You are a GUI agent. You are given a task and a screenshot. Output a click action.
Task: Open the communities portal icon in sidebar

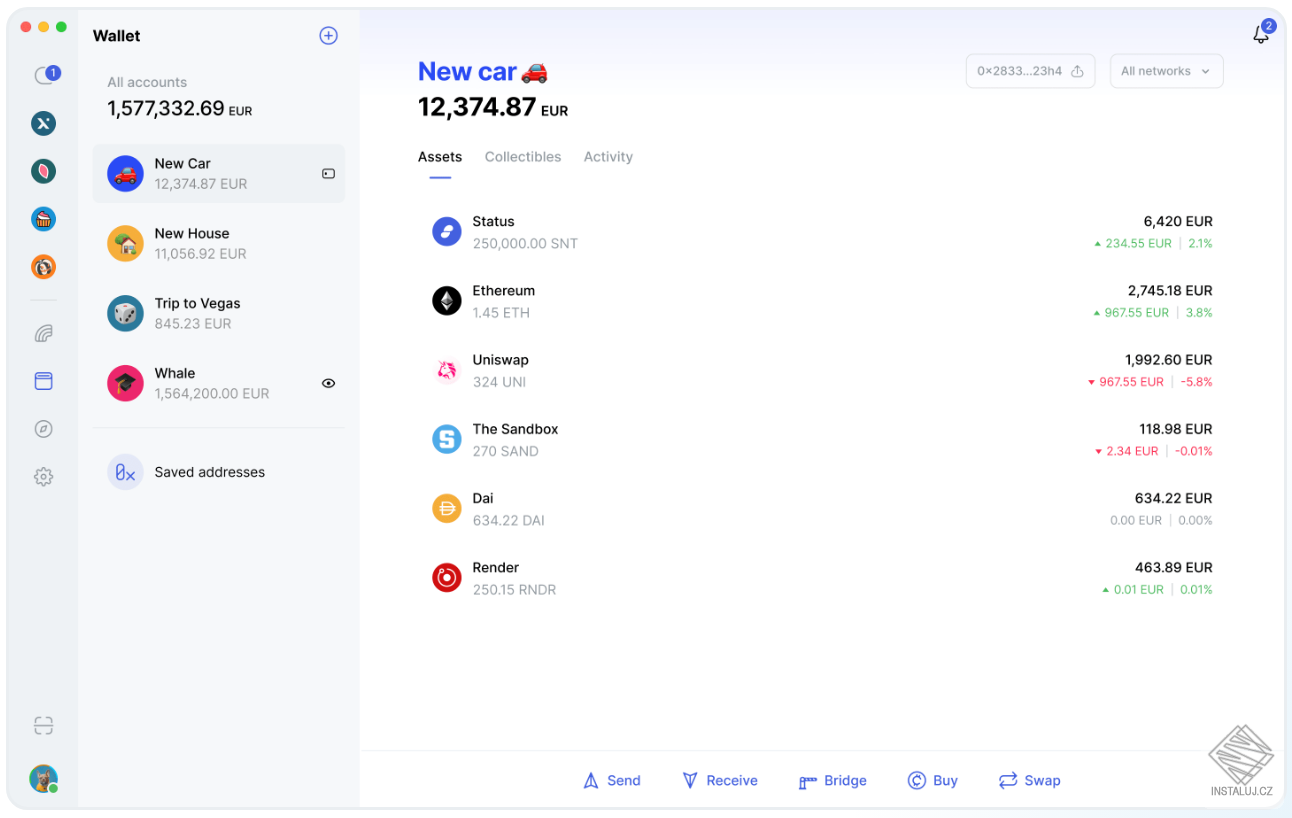click(x=43, y=333)
